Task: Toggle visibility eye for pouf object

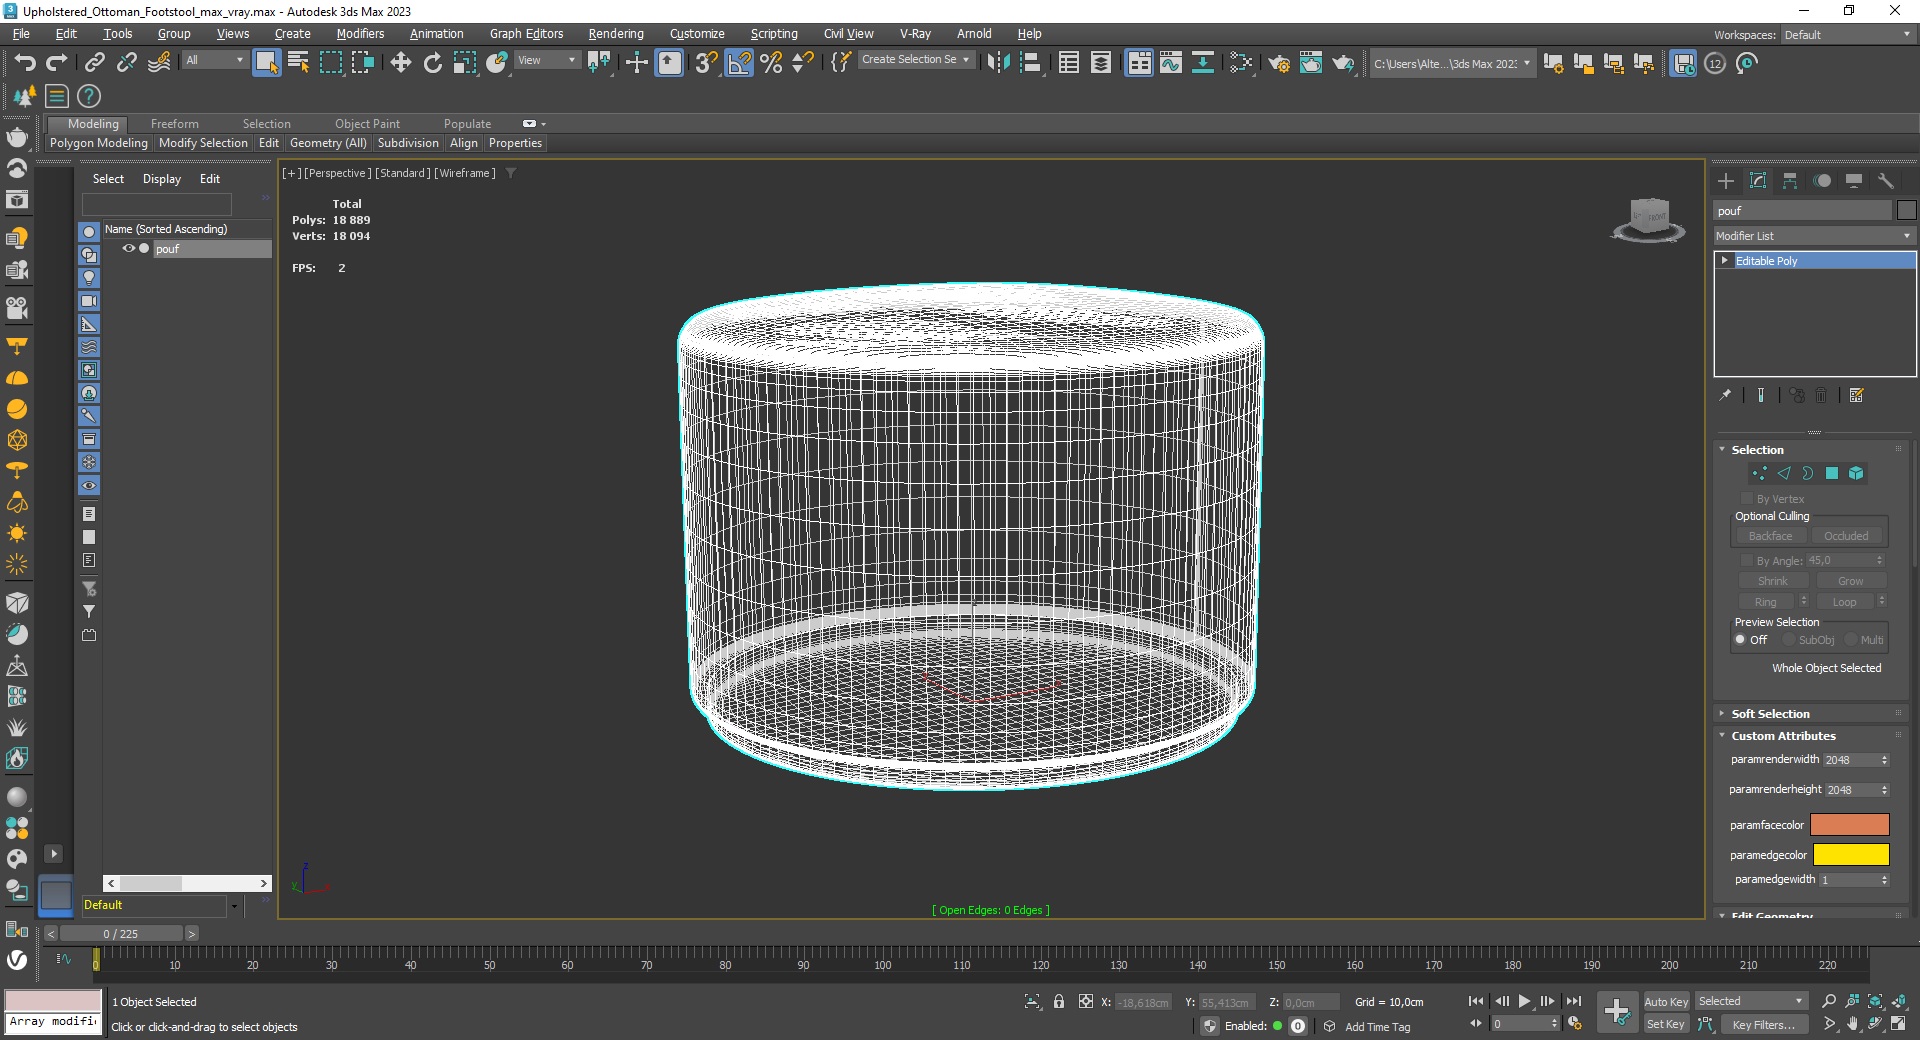Action: click(x=128, y=249)
